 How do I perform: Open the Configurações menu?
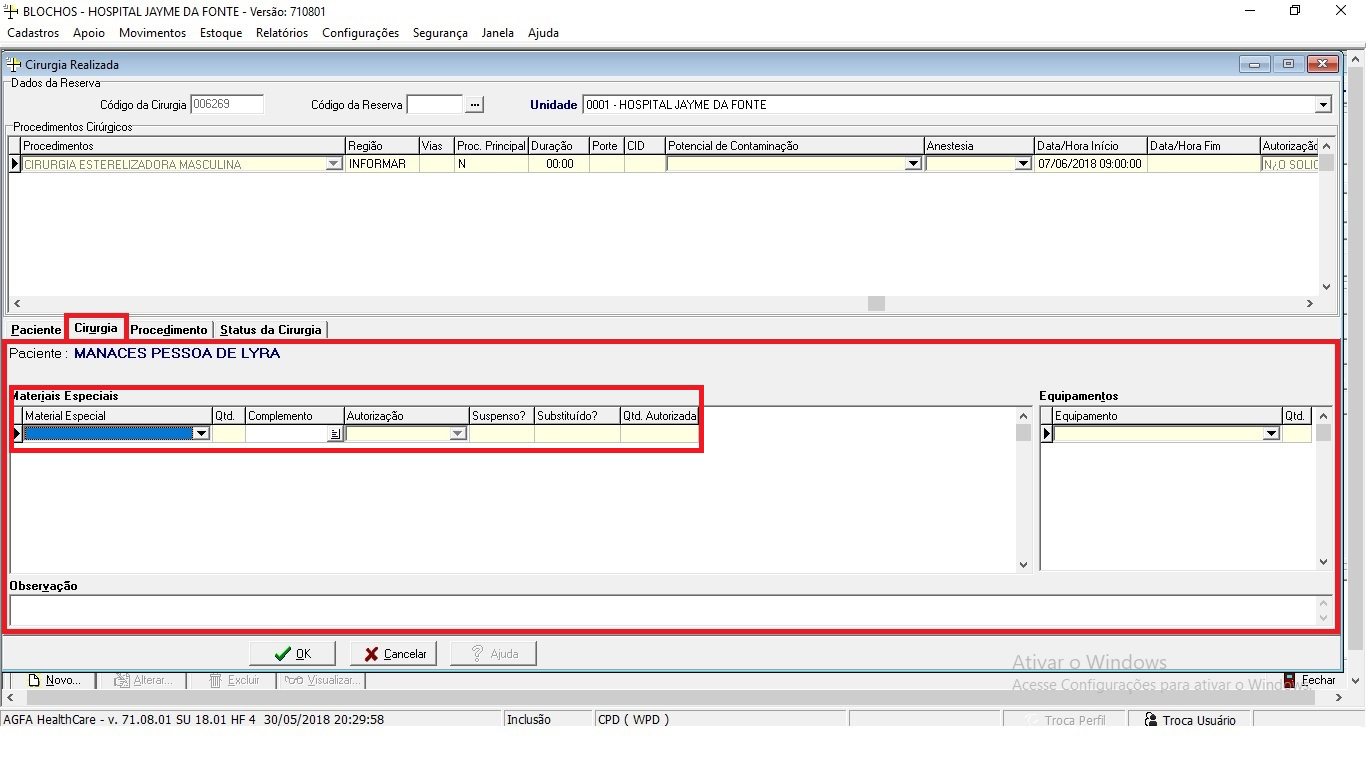(x=360, y=33)
